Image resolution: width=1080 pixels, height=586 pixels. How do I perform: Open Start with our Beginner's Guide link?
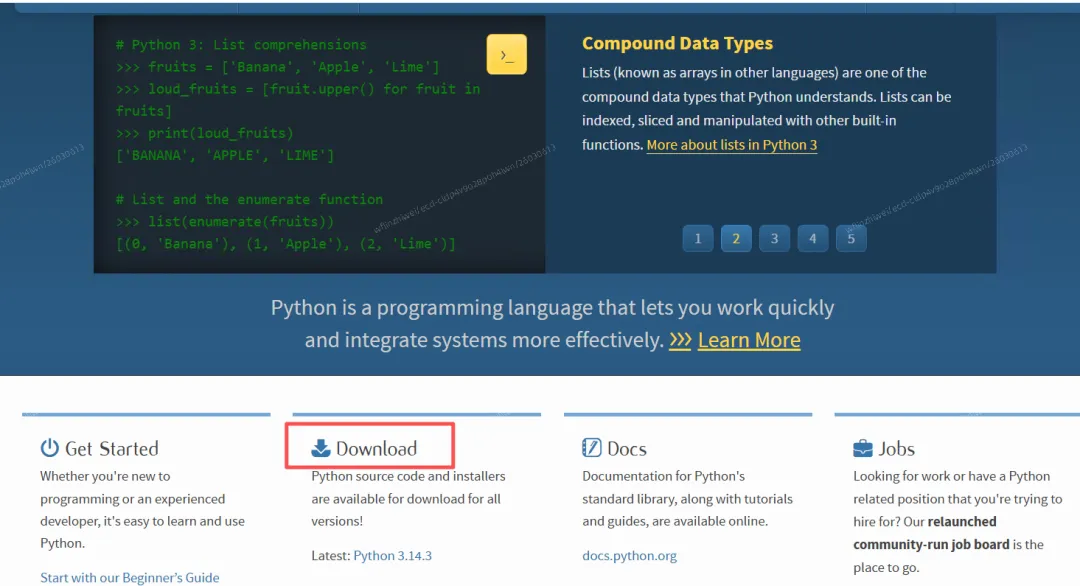pos(129,578)
